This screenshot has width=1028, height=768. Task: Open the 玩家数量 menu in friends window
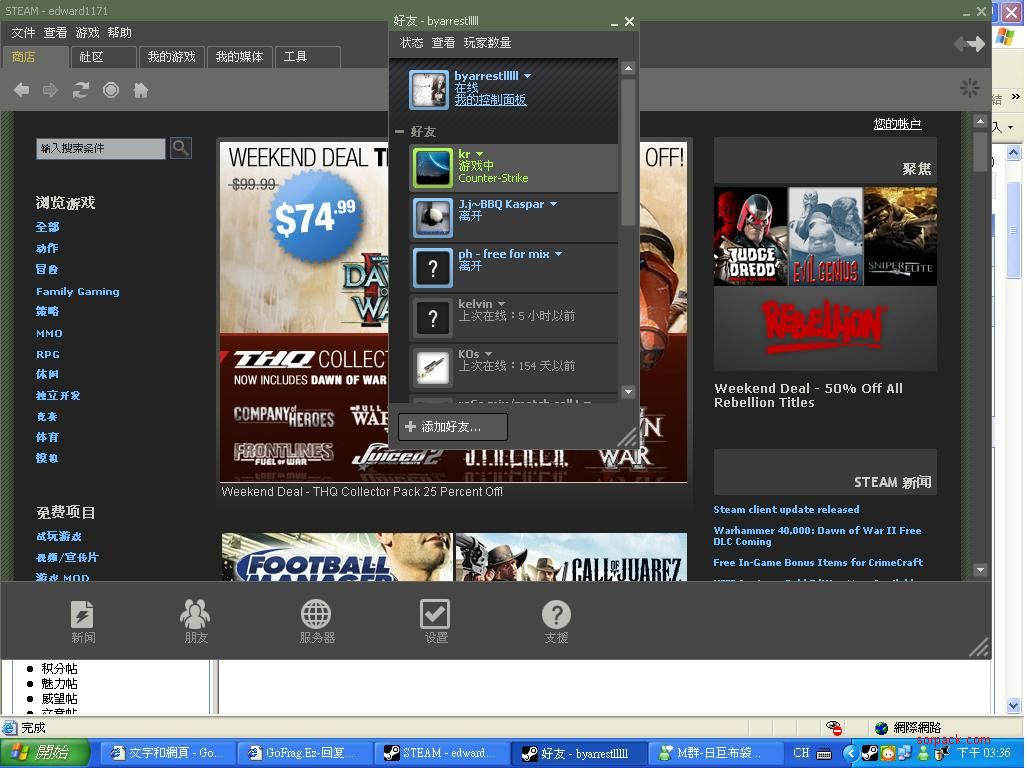(x=487, y=43)
